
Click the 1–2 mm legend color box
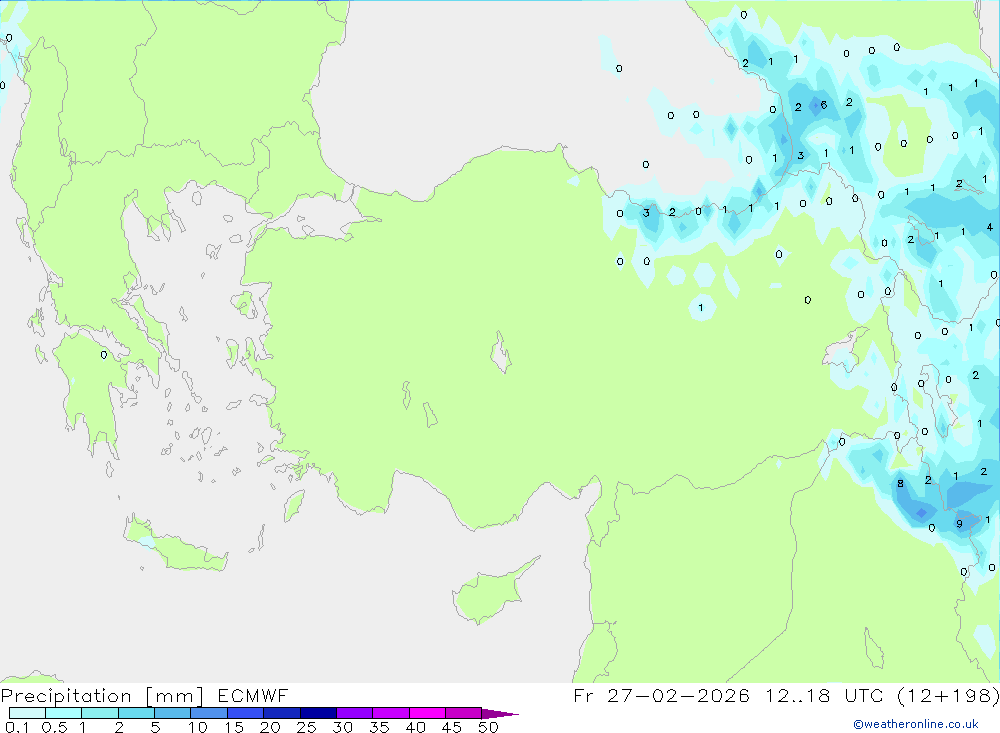[100, 713]
